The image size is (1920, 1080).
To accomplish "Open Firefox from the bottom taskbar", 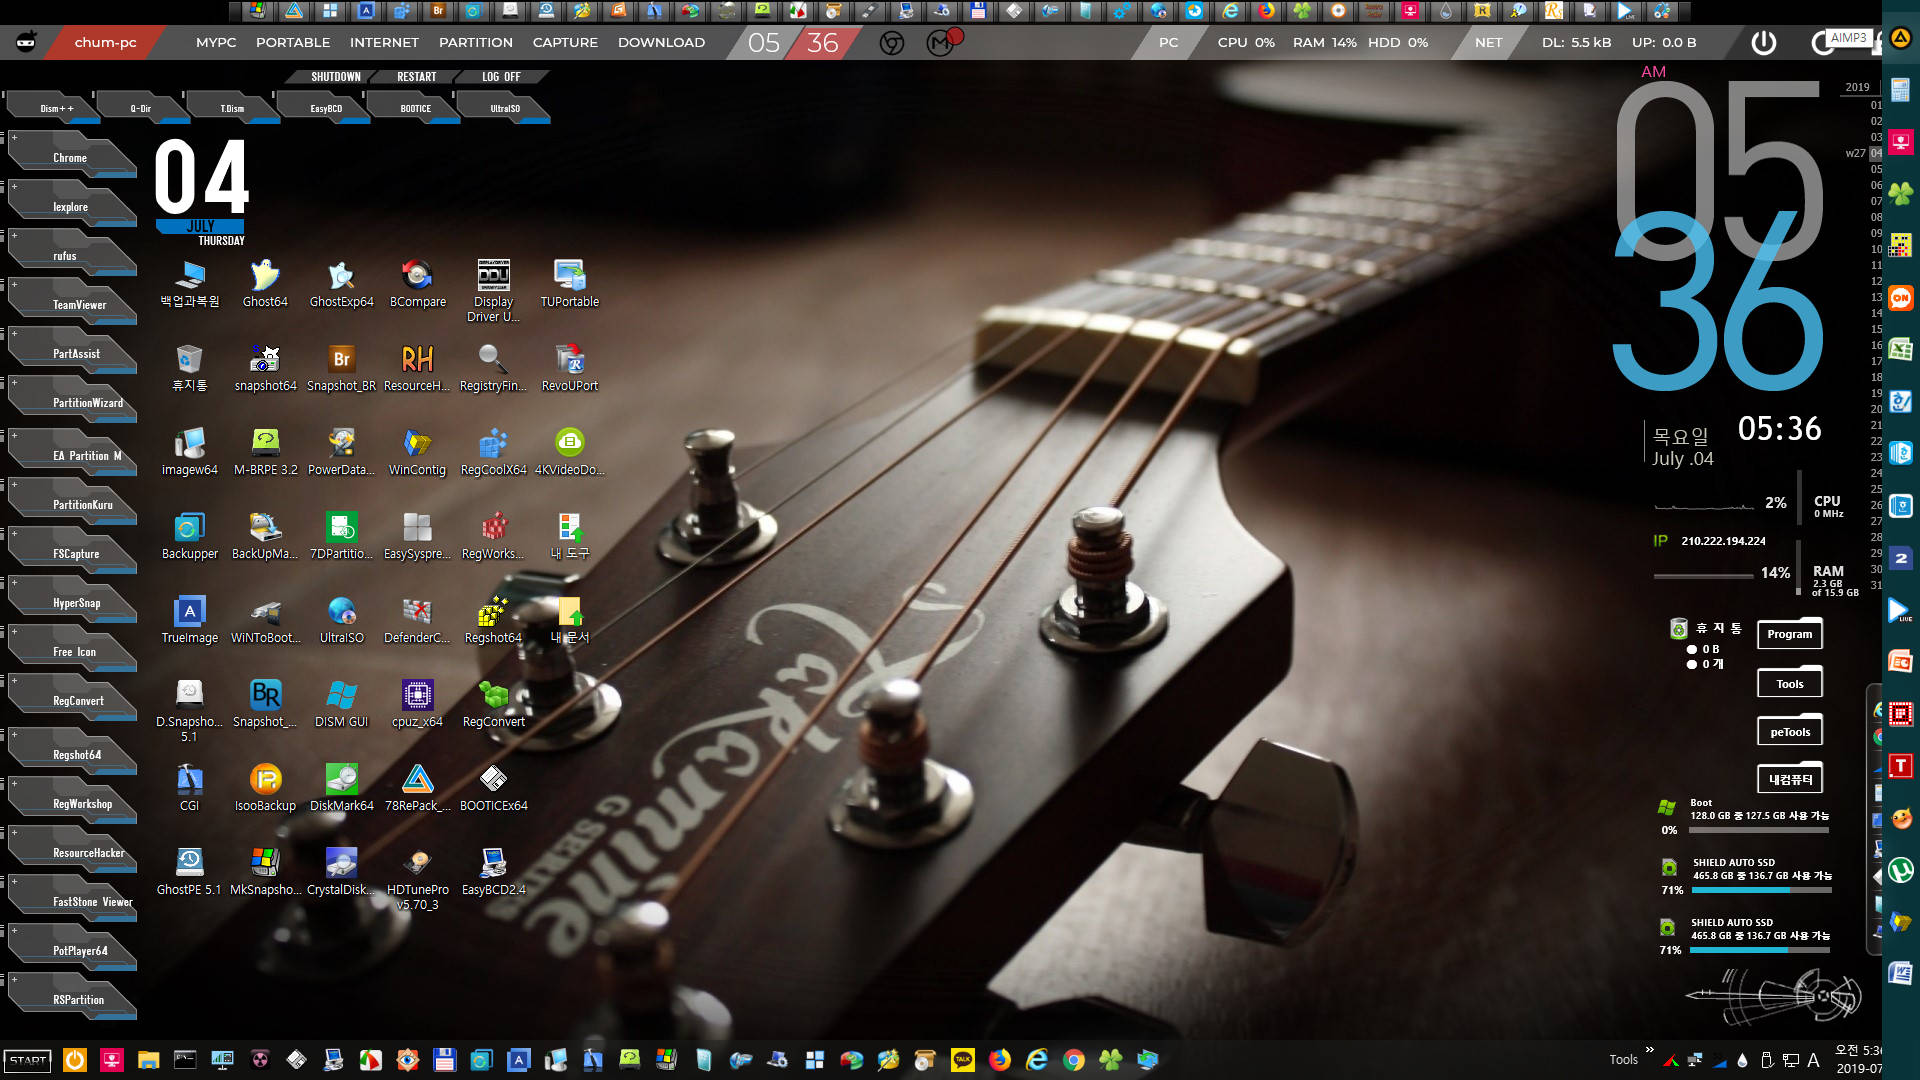I will coord(1000,1060).
